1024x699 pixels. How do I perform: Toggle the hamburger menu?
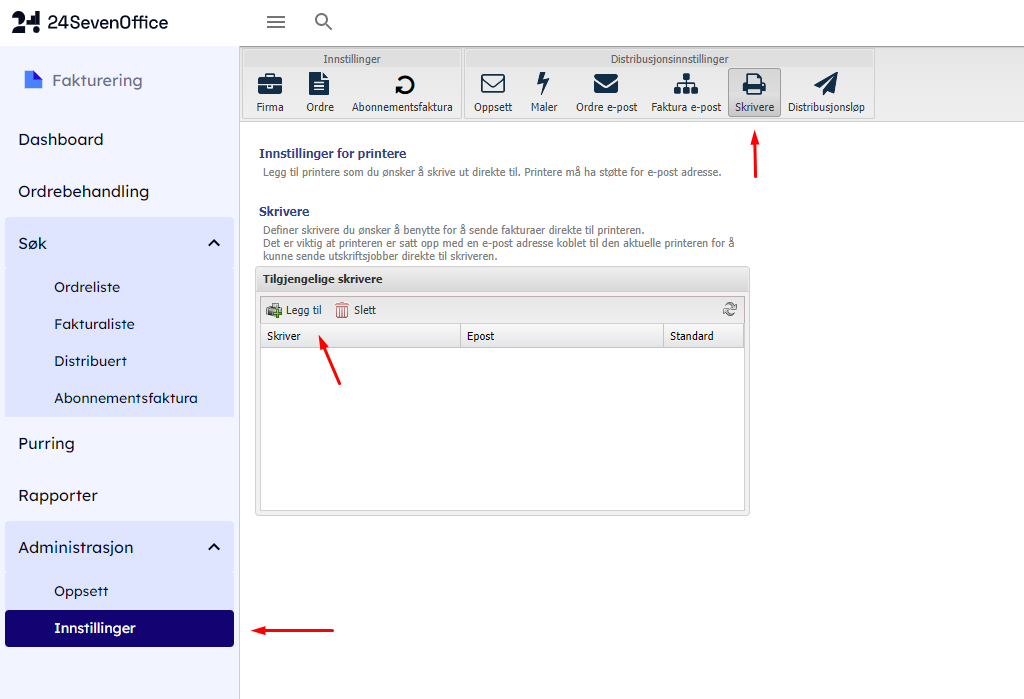[x=276, y=22]
